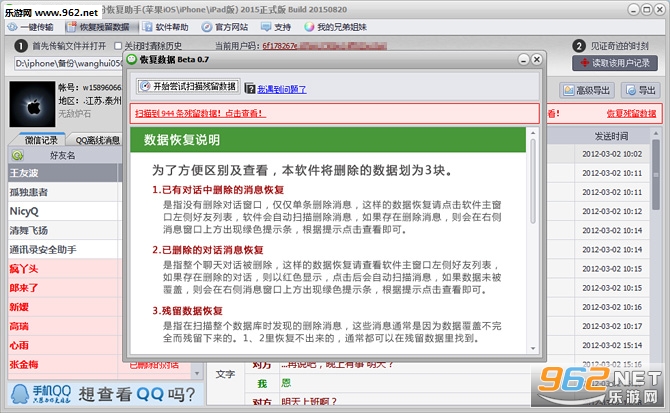Click the message text 明天上班啊？

click(309, 401)
